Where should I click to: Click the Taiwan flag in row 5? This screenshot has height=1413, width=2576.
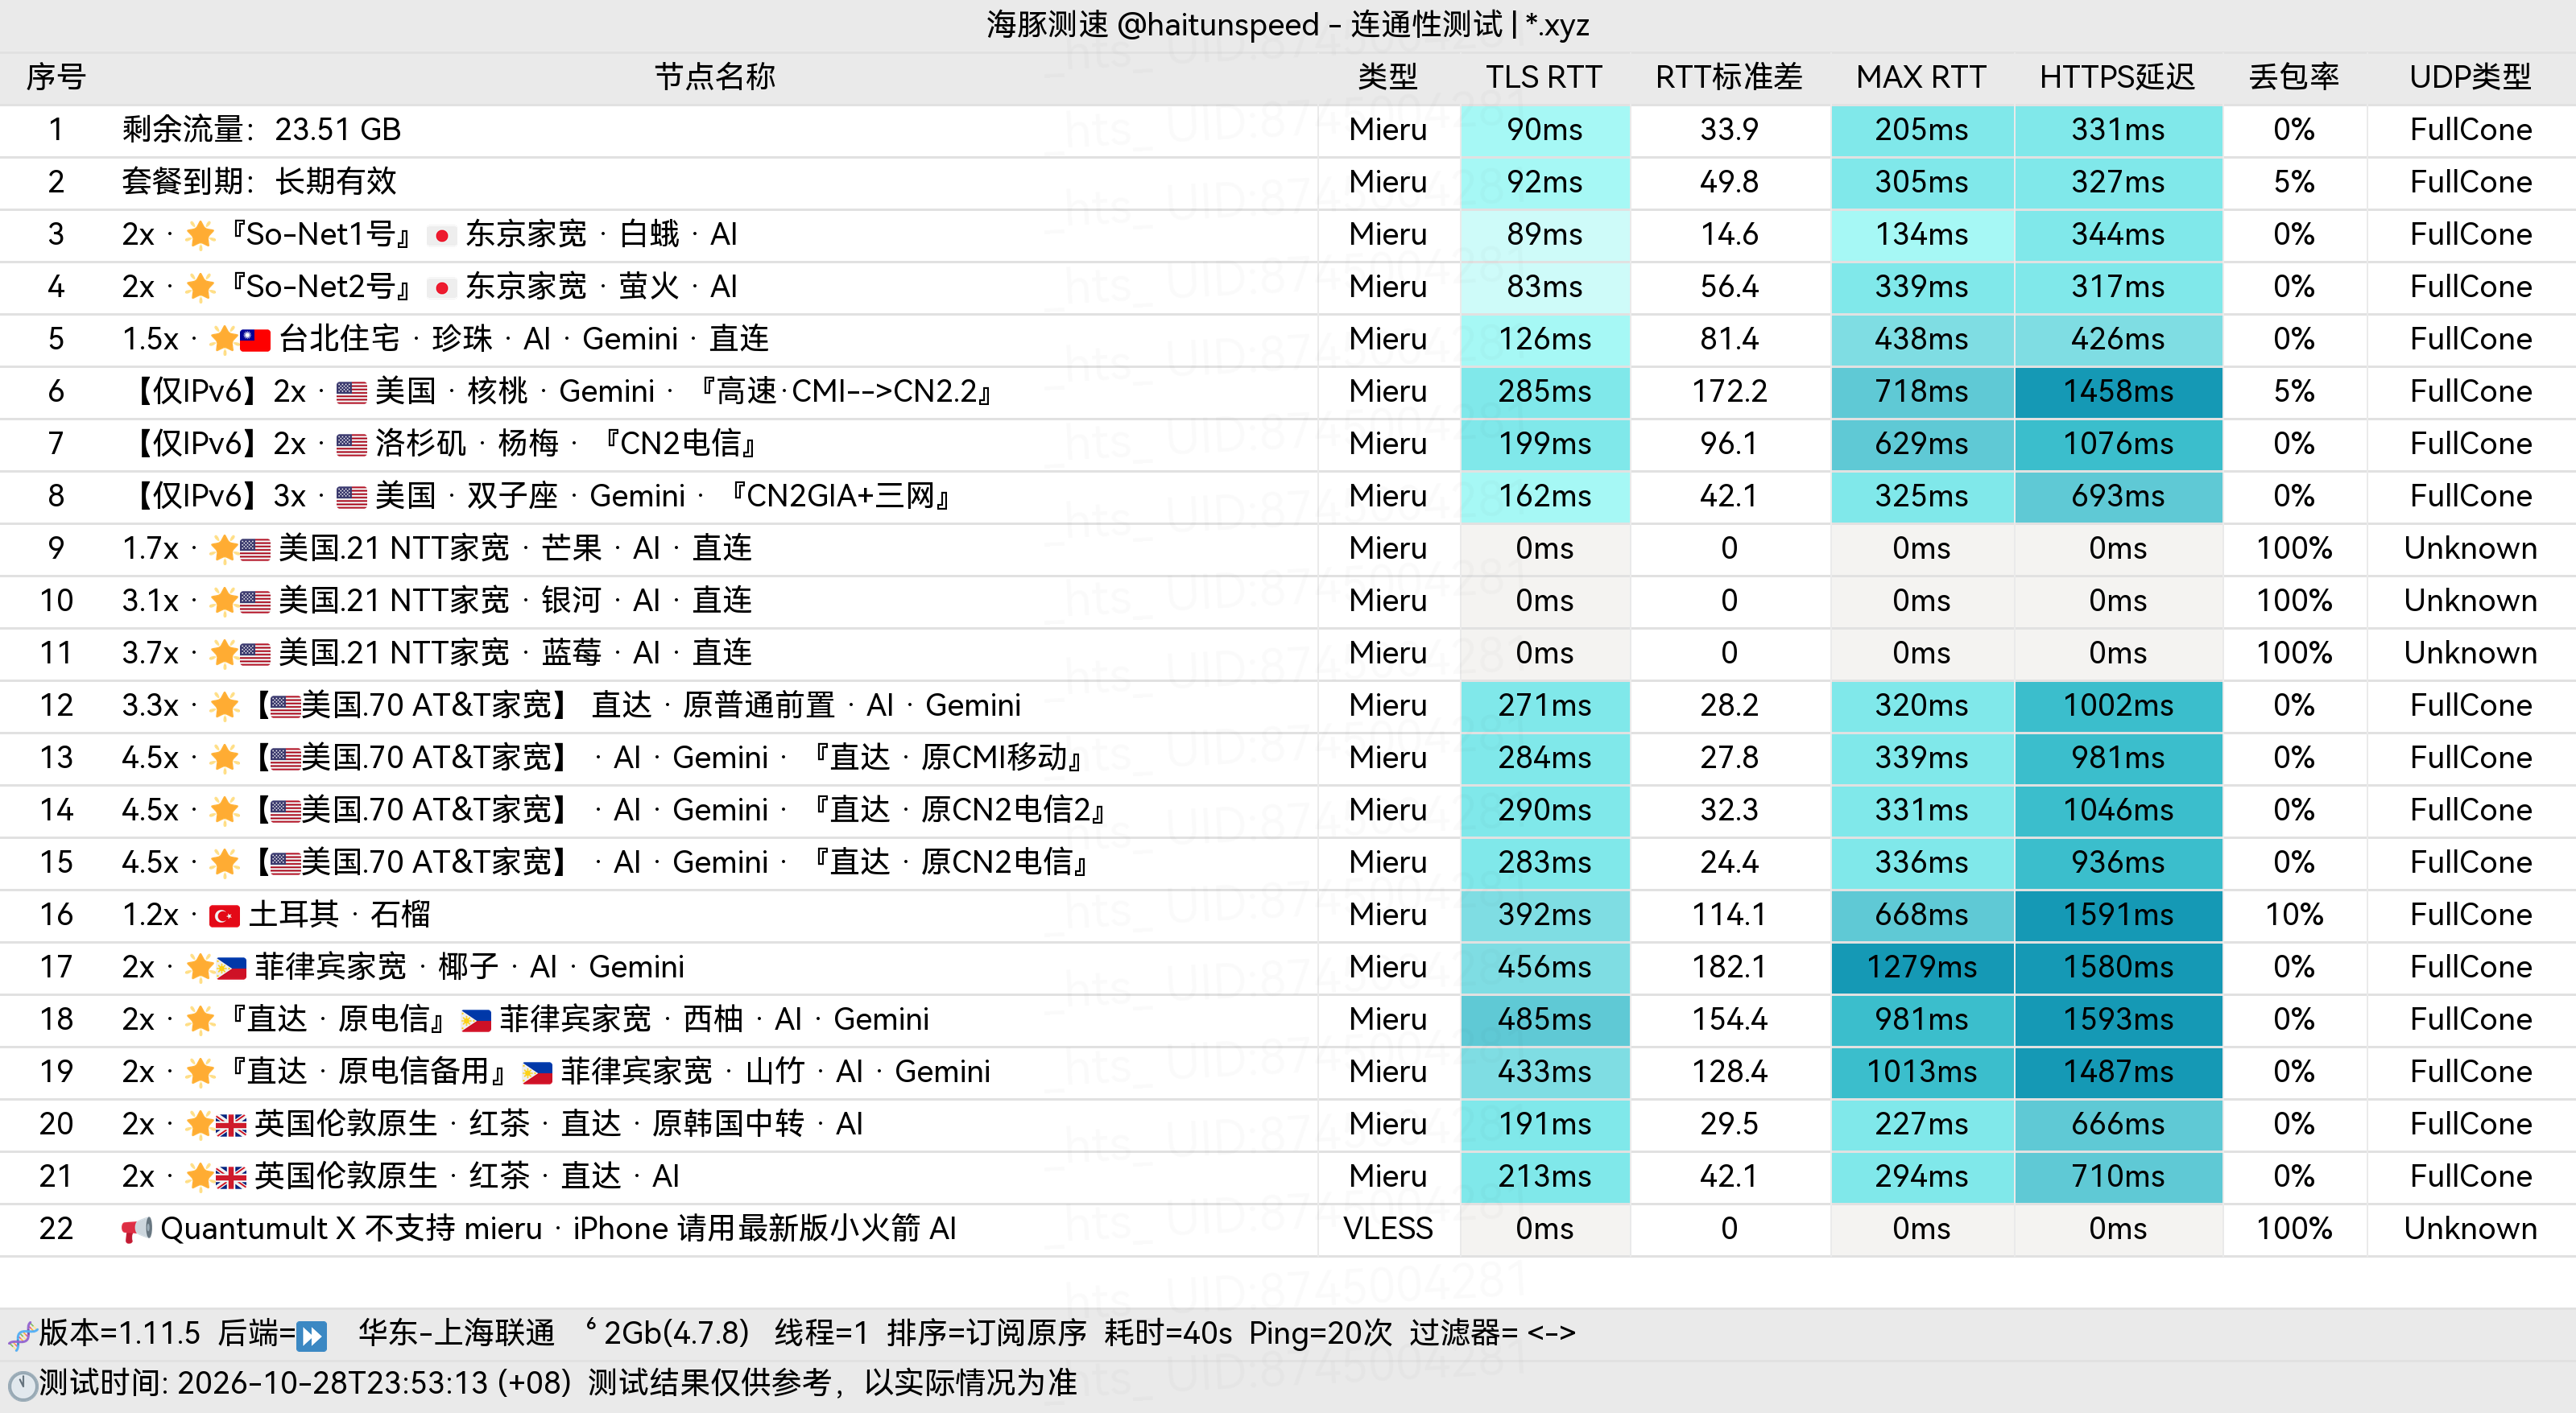(x=254, y=340)
